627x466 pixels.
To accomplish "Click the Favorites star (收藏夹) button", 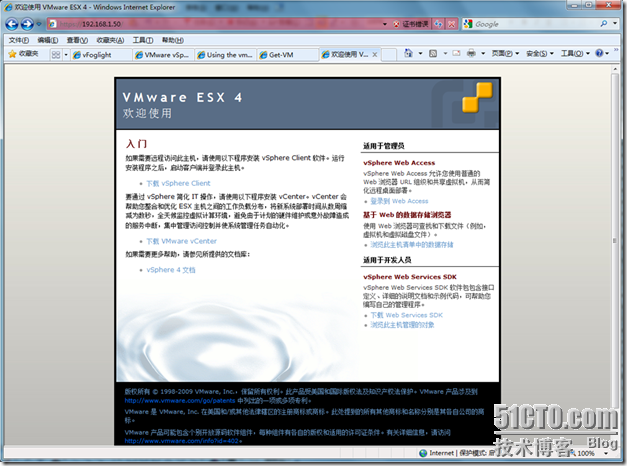I will click(x=23, y=54).
